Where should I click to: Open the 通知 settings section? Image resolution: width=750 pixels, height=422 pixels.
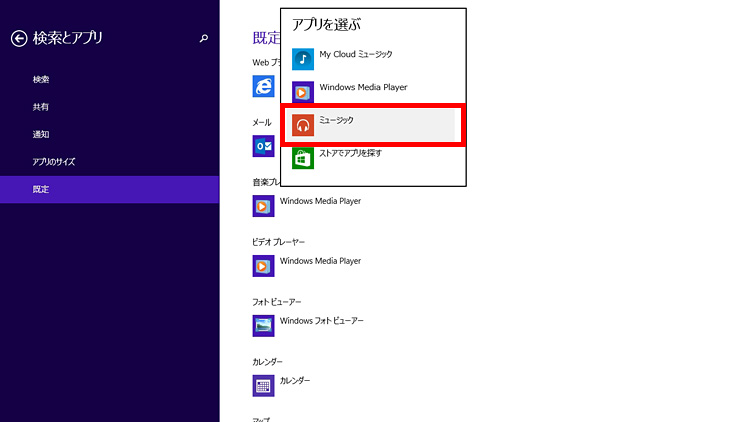(x=41, y=134)
